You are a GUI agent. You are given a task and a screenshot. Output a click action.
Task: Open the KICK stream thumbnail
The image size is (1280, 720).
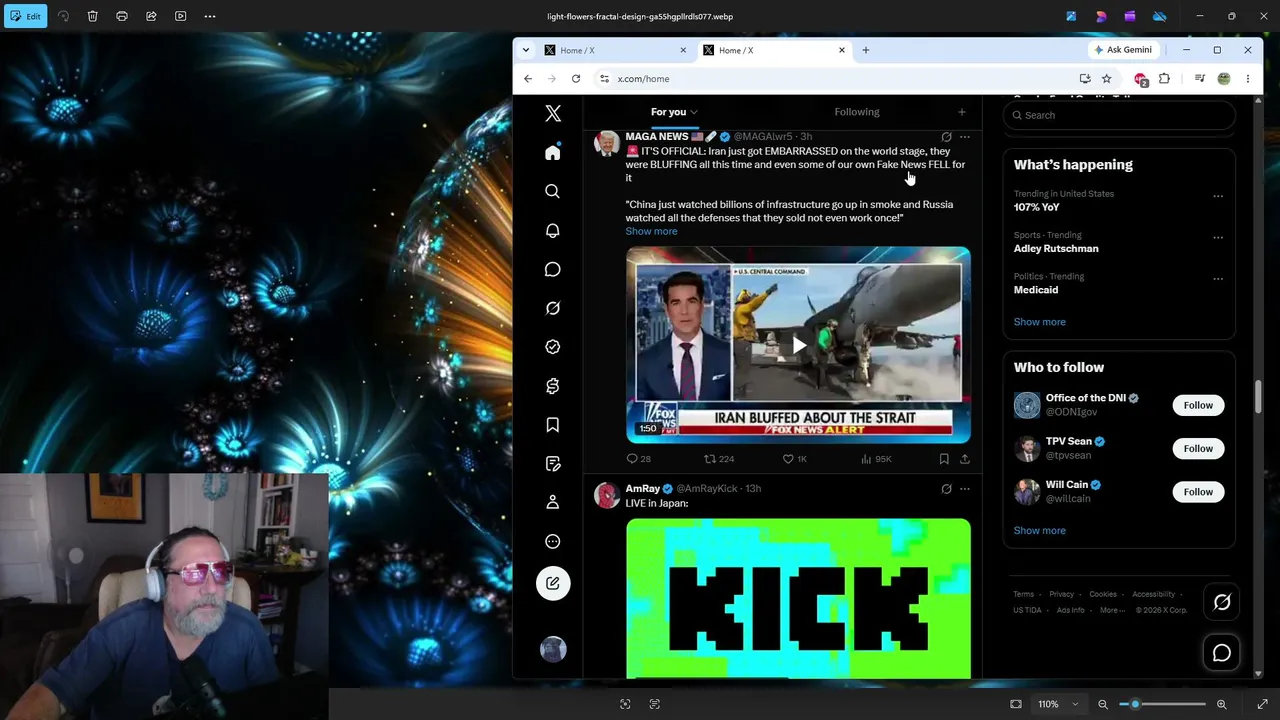(x=798, y=598)
